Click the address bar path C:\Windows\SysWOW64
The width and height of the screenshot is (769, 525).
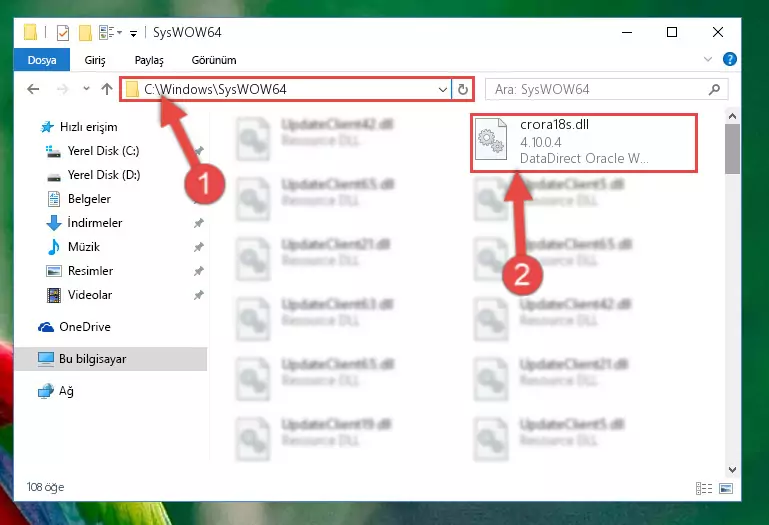[x=215, y=89]
